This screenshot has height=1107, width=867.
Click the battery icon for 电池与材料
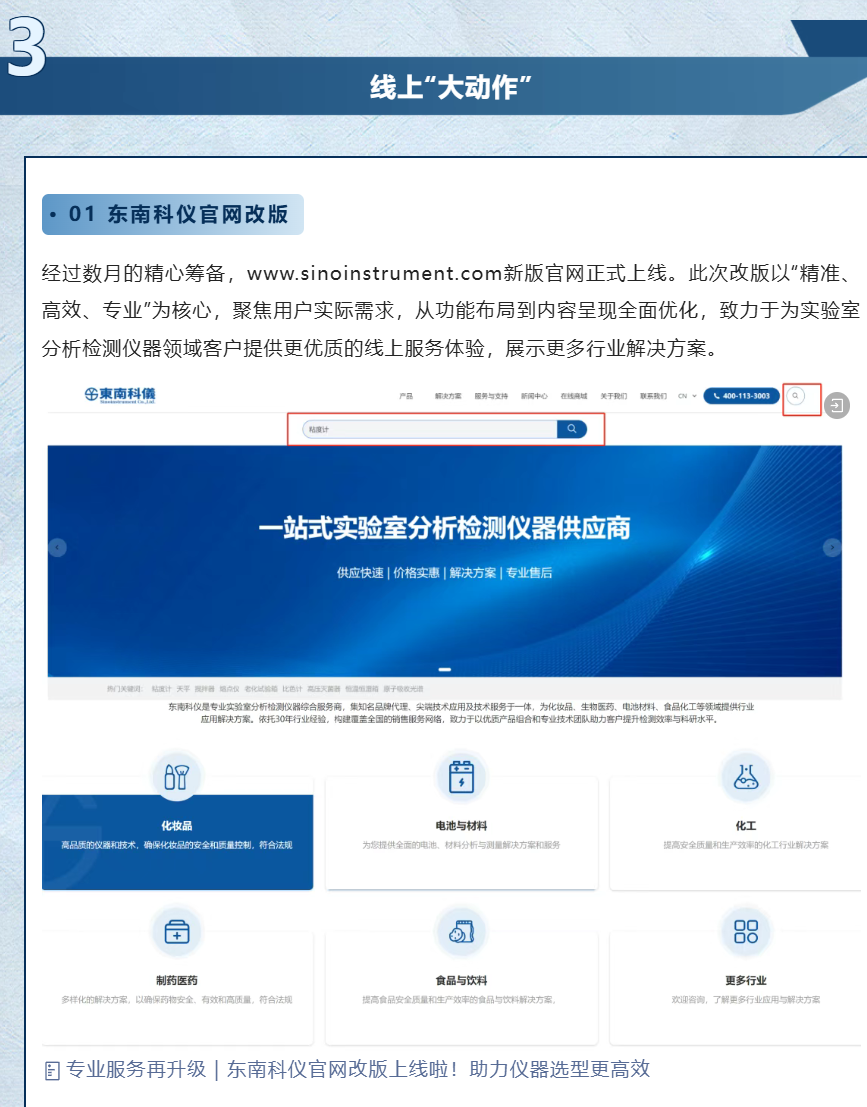[461, 777]
